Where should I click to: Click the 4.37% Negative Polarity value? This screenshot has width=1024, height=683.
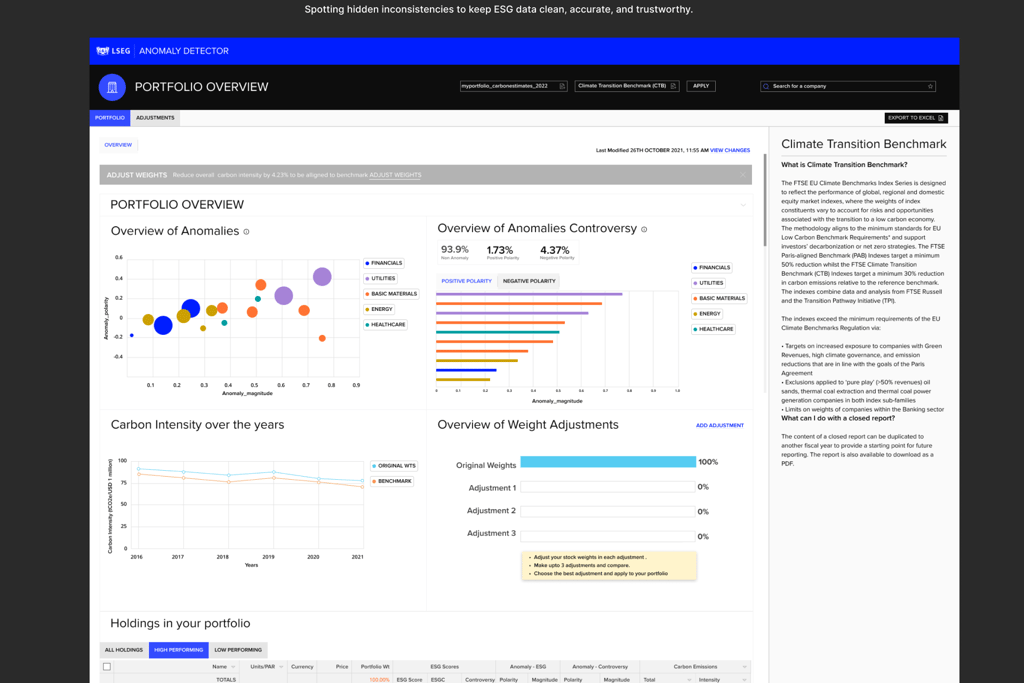[554, 250]
